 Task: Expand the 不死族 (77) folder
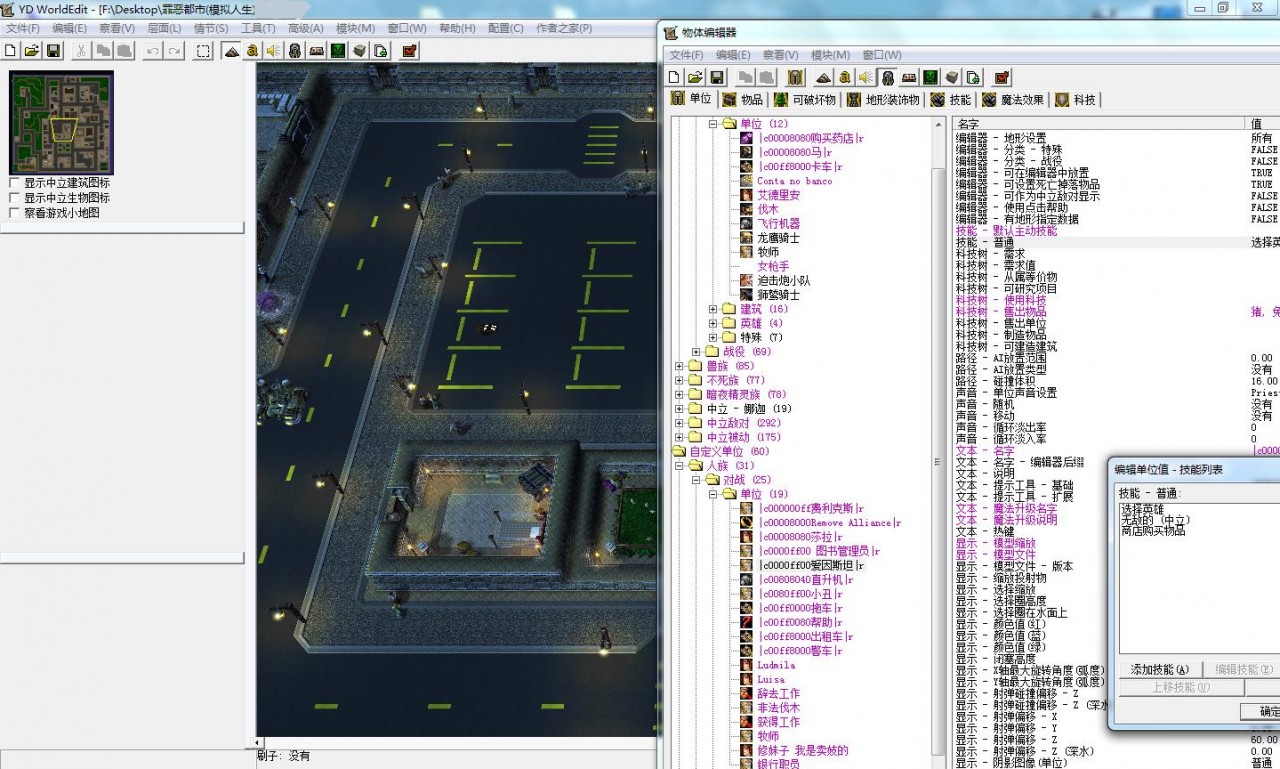(680, 380)
